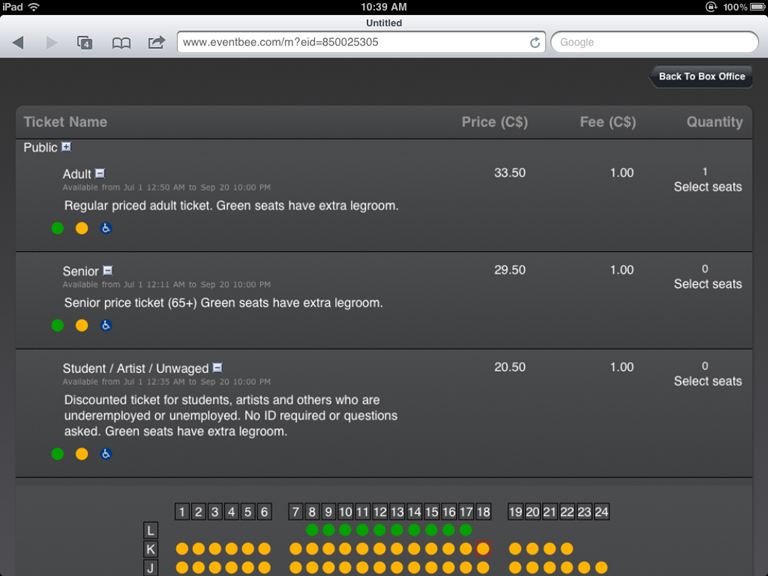The height and width of the screenshot is (576, 768).
Task: Collapse the Student / Artist / Unwaged description
Action: (x=217, y=368)
